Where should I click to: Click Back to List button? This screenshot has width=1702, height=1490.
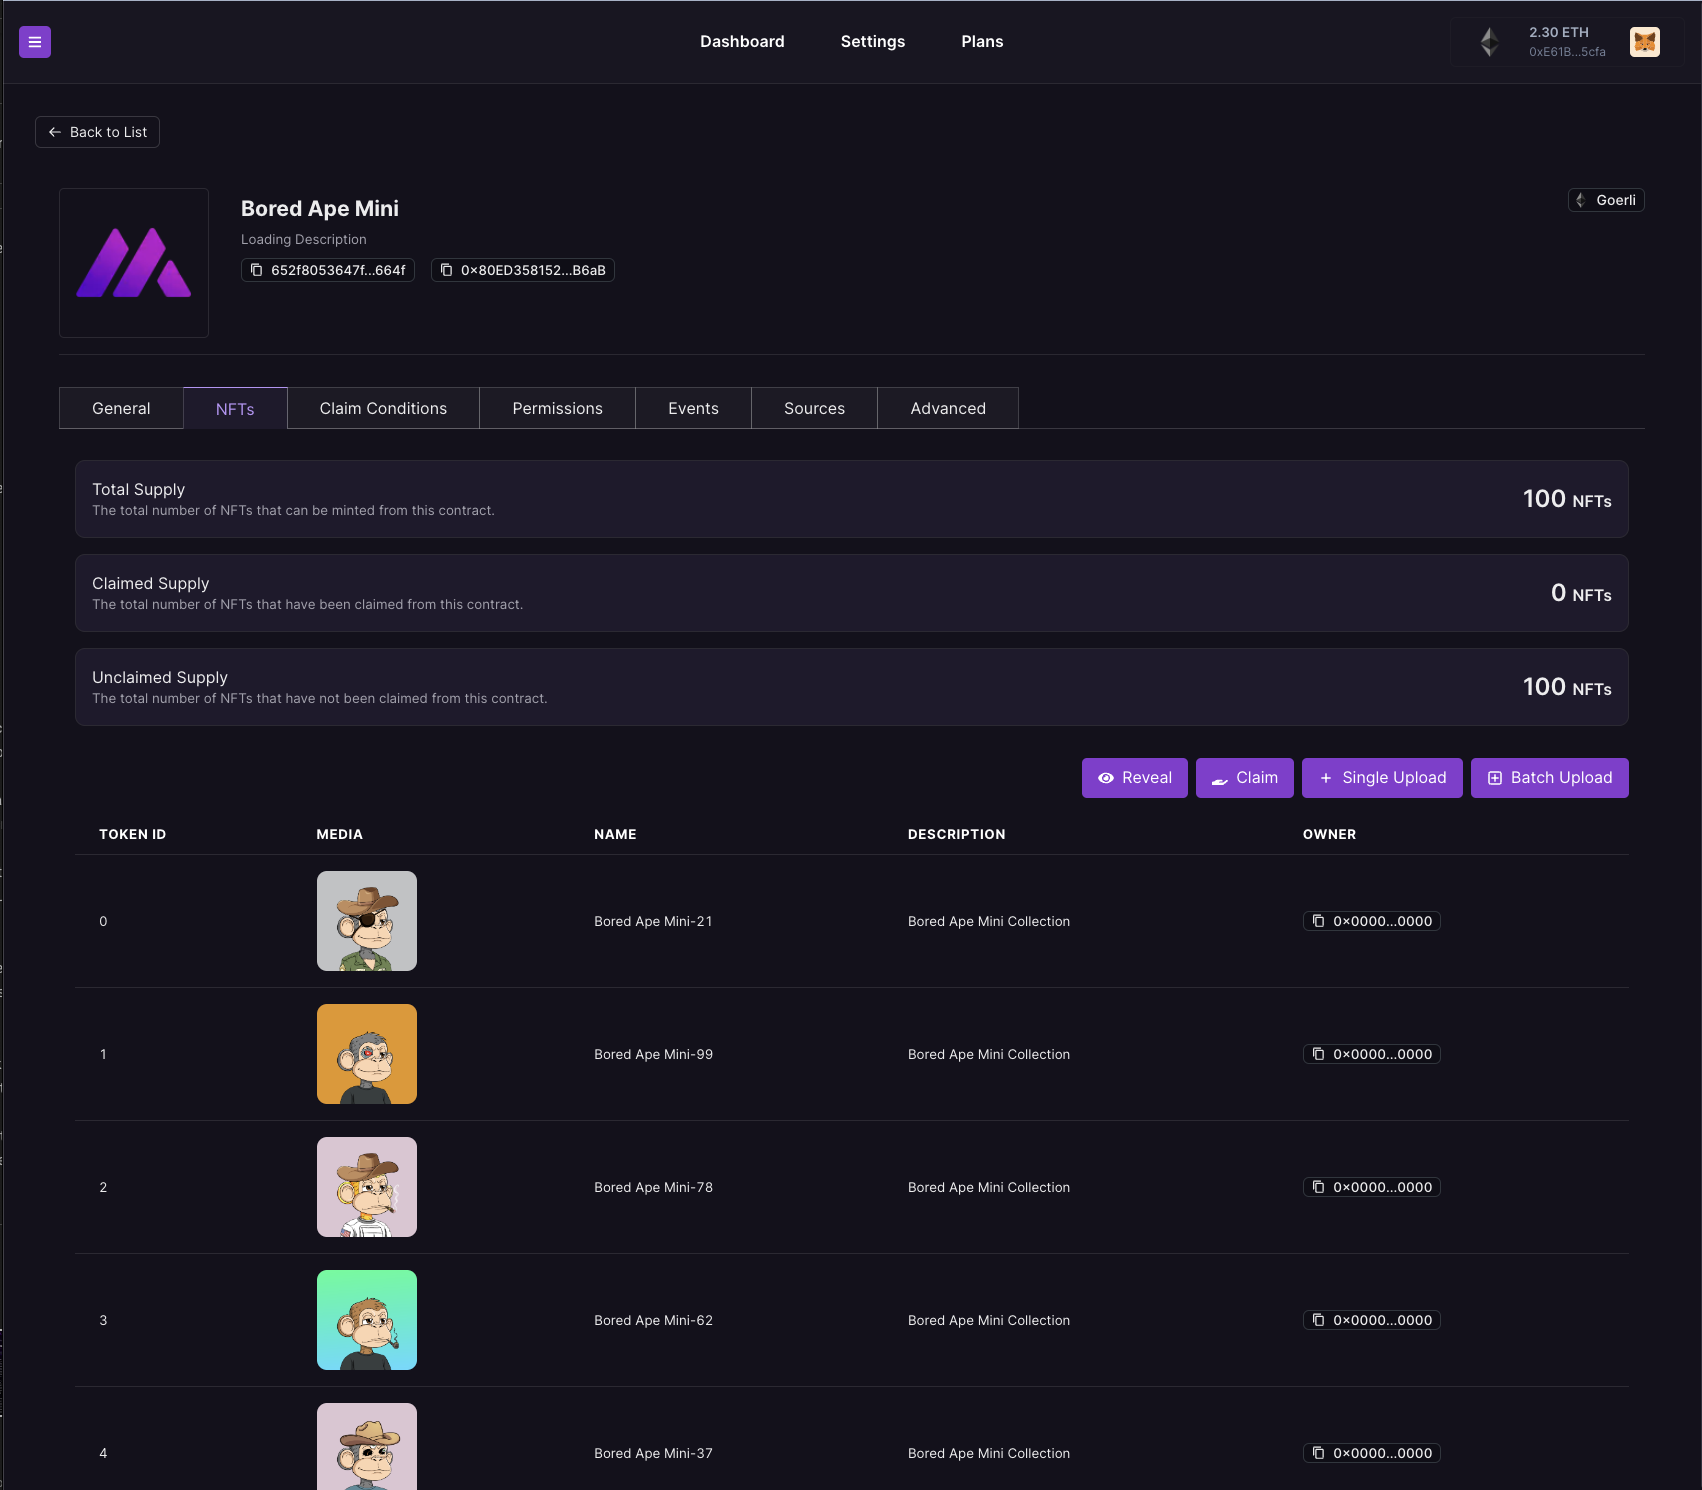coord(97,132)
